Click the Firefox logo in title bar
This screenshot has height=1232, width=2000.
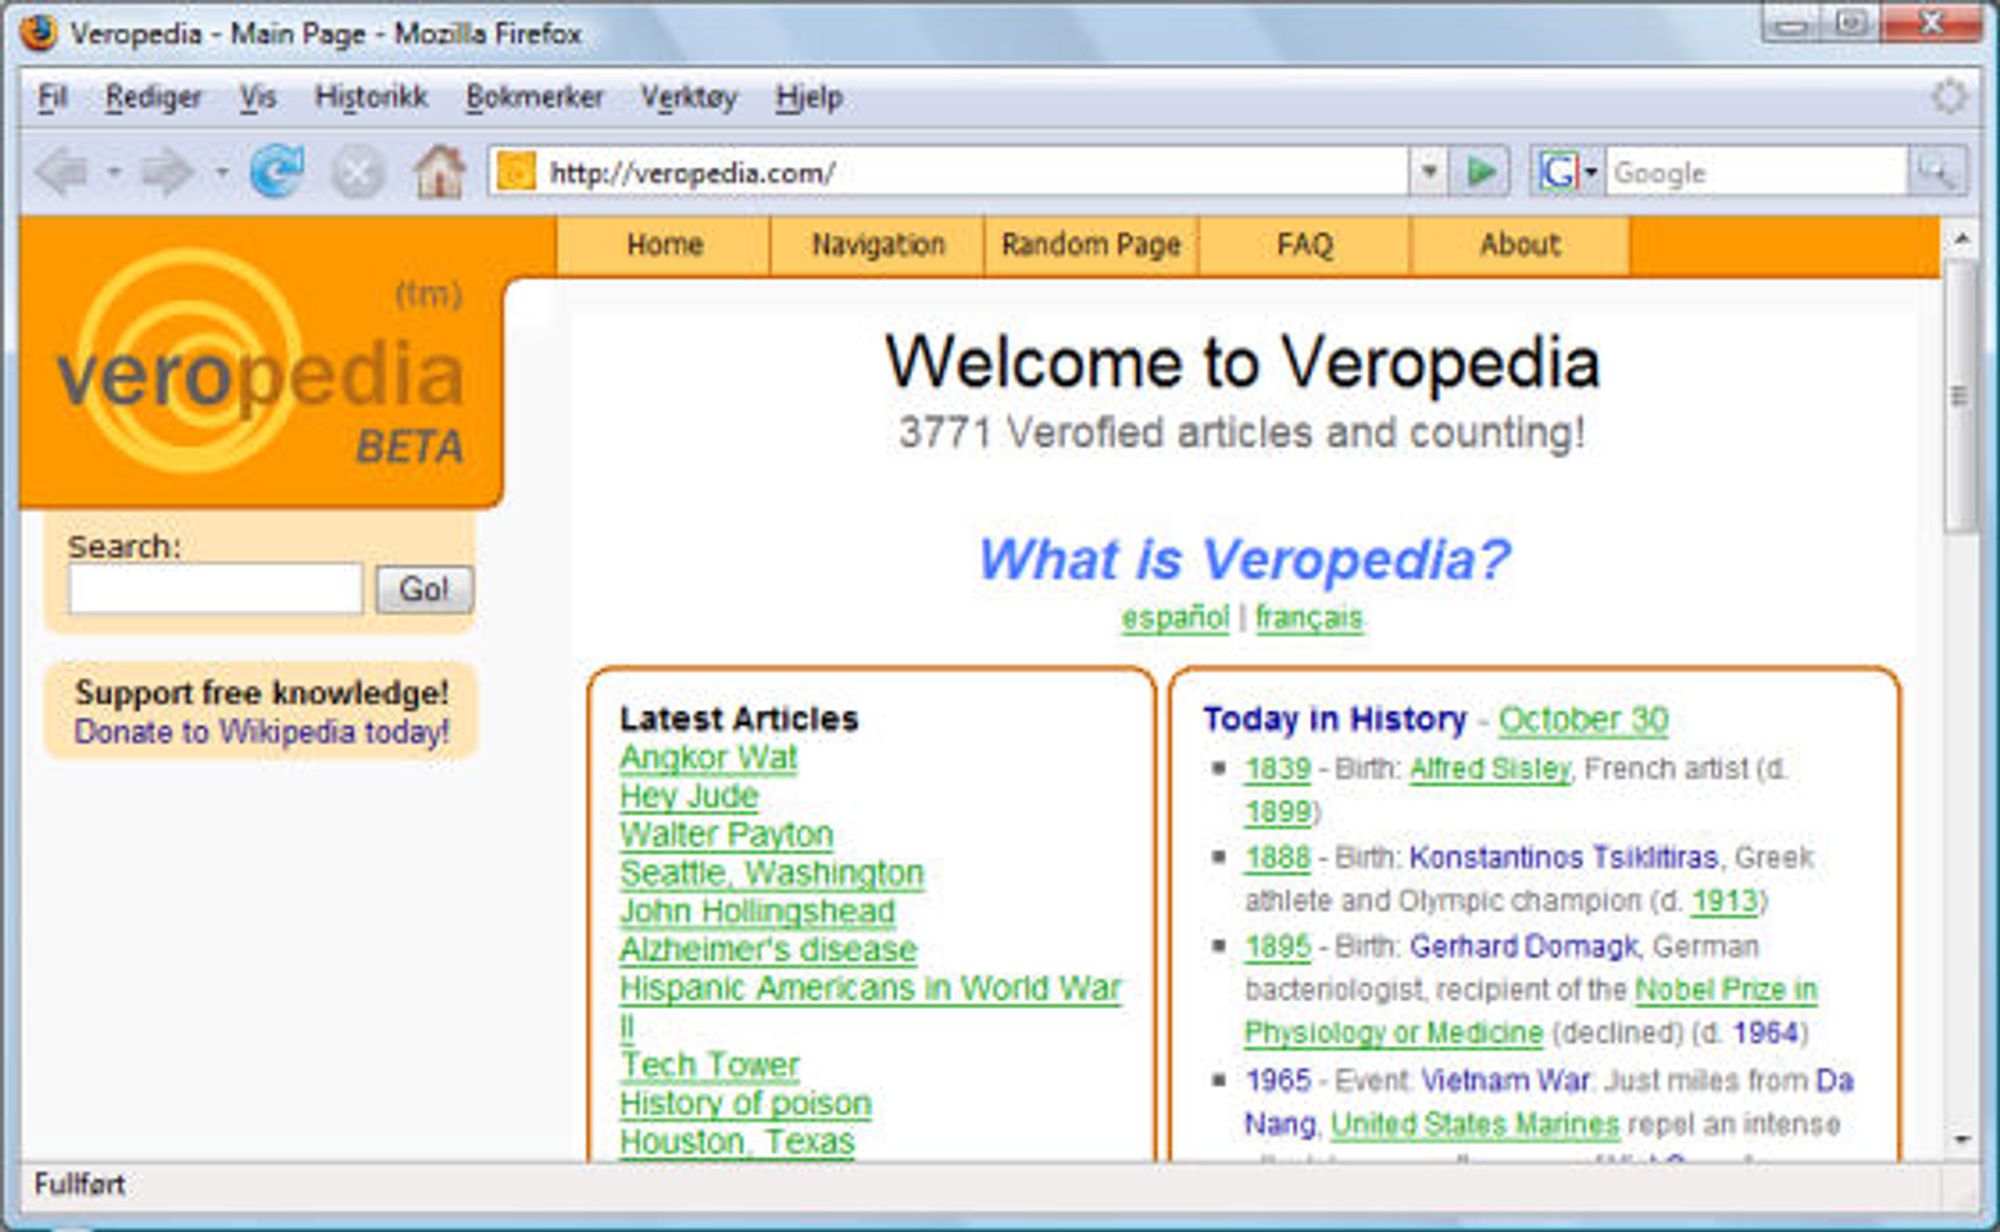(39, 32)
